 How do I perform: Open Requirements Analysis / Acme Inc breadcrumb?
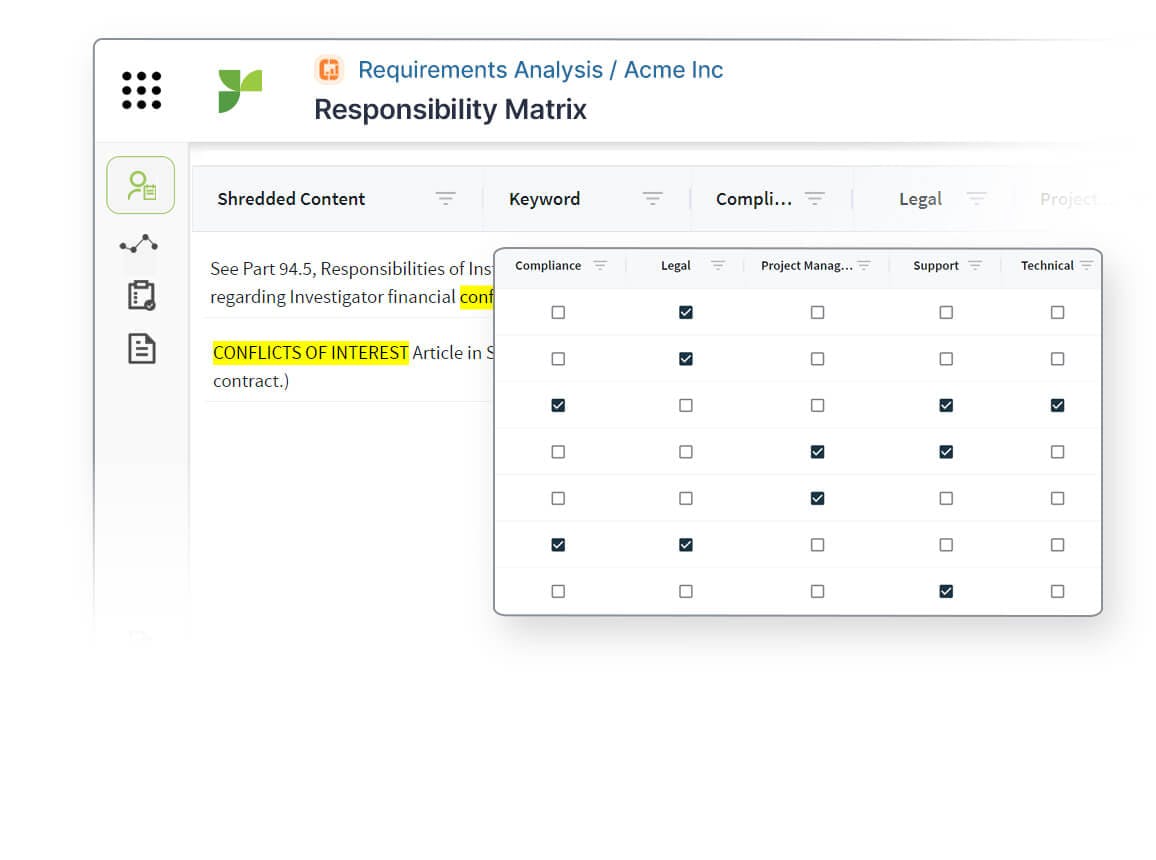pyautogui.click(x=540, y=69)
